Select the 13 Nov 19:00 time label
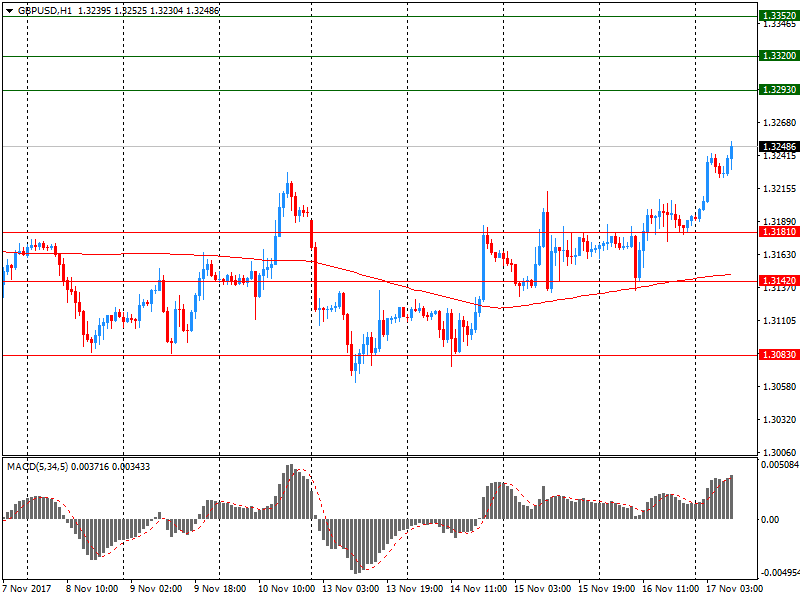The height and width of the screenshot is (600, 800). click(414, 589)
